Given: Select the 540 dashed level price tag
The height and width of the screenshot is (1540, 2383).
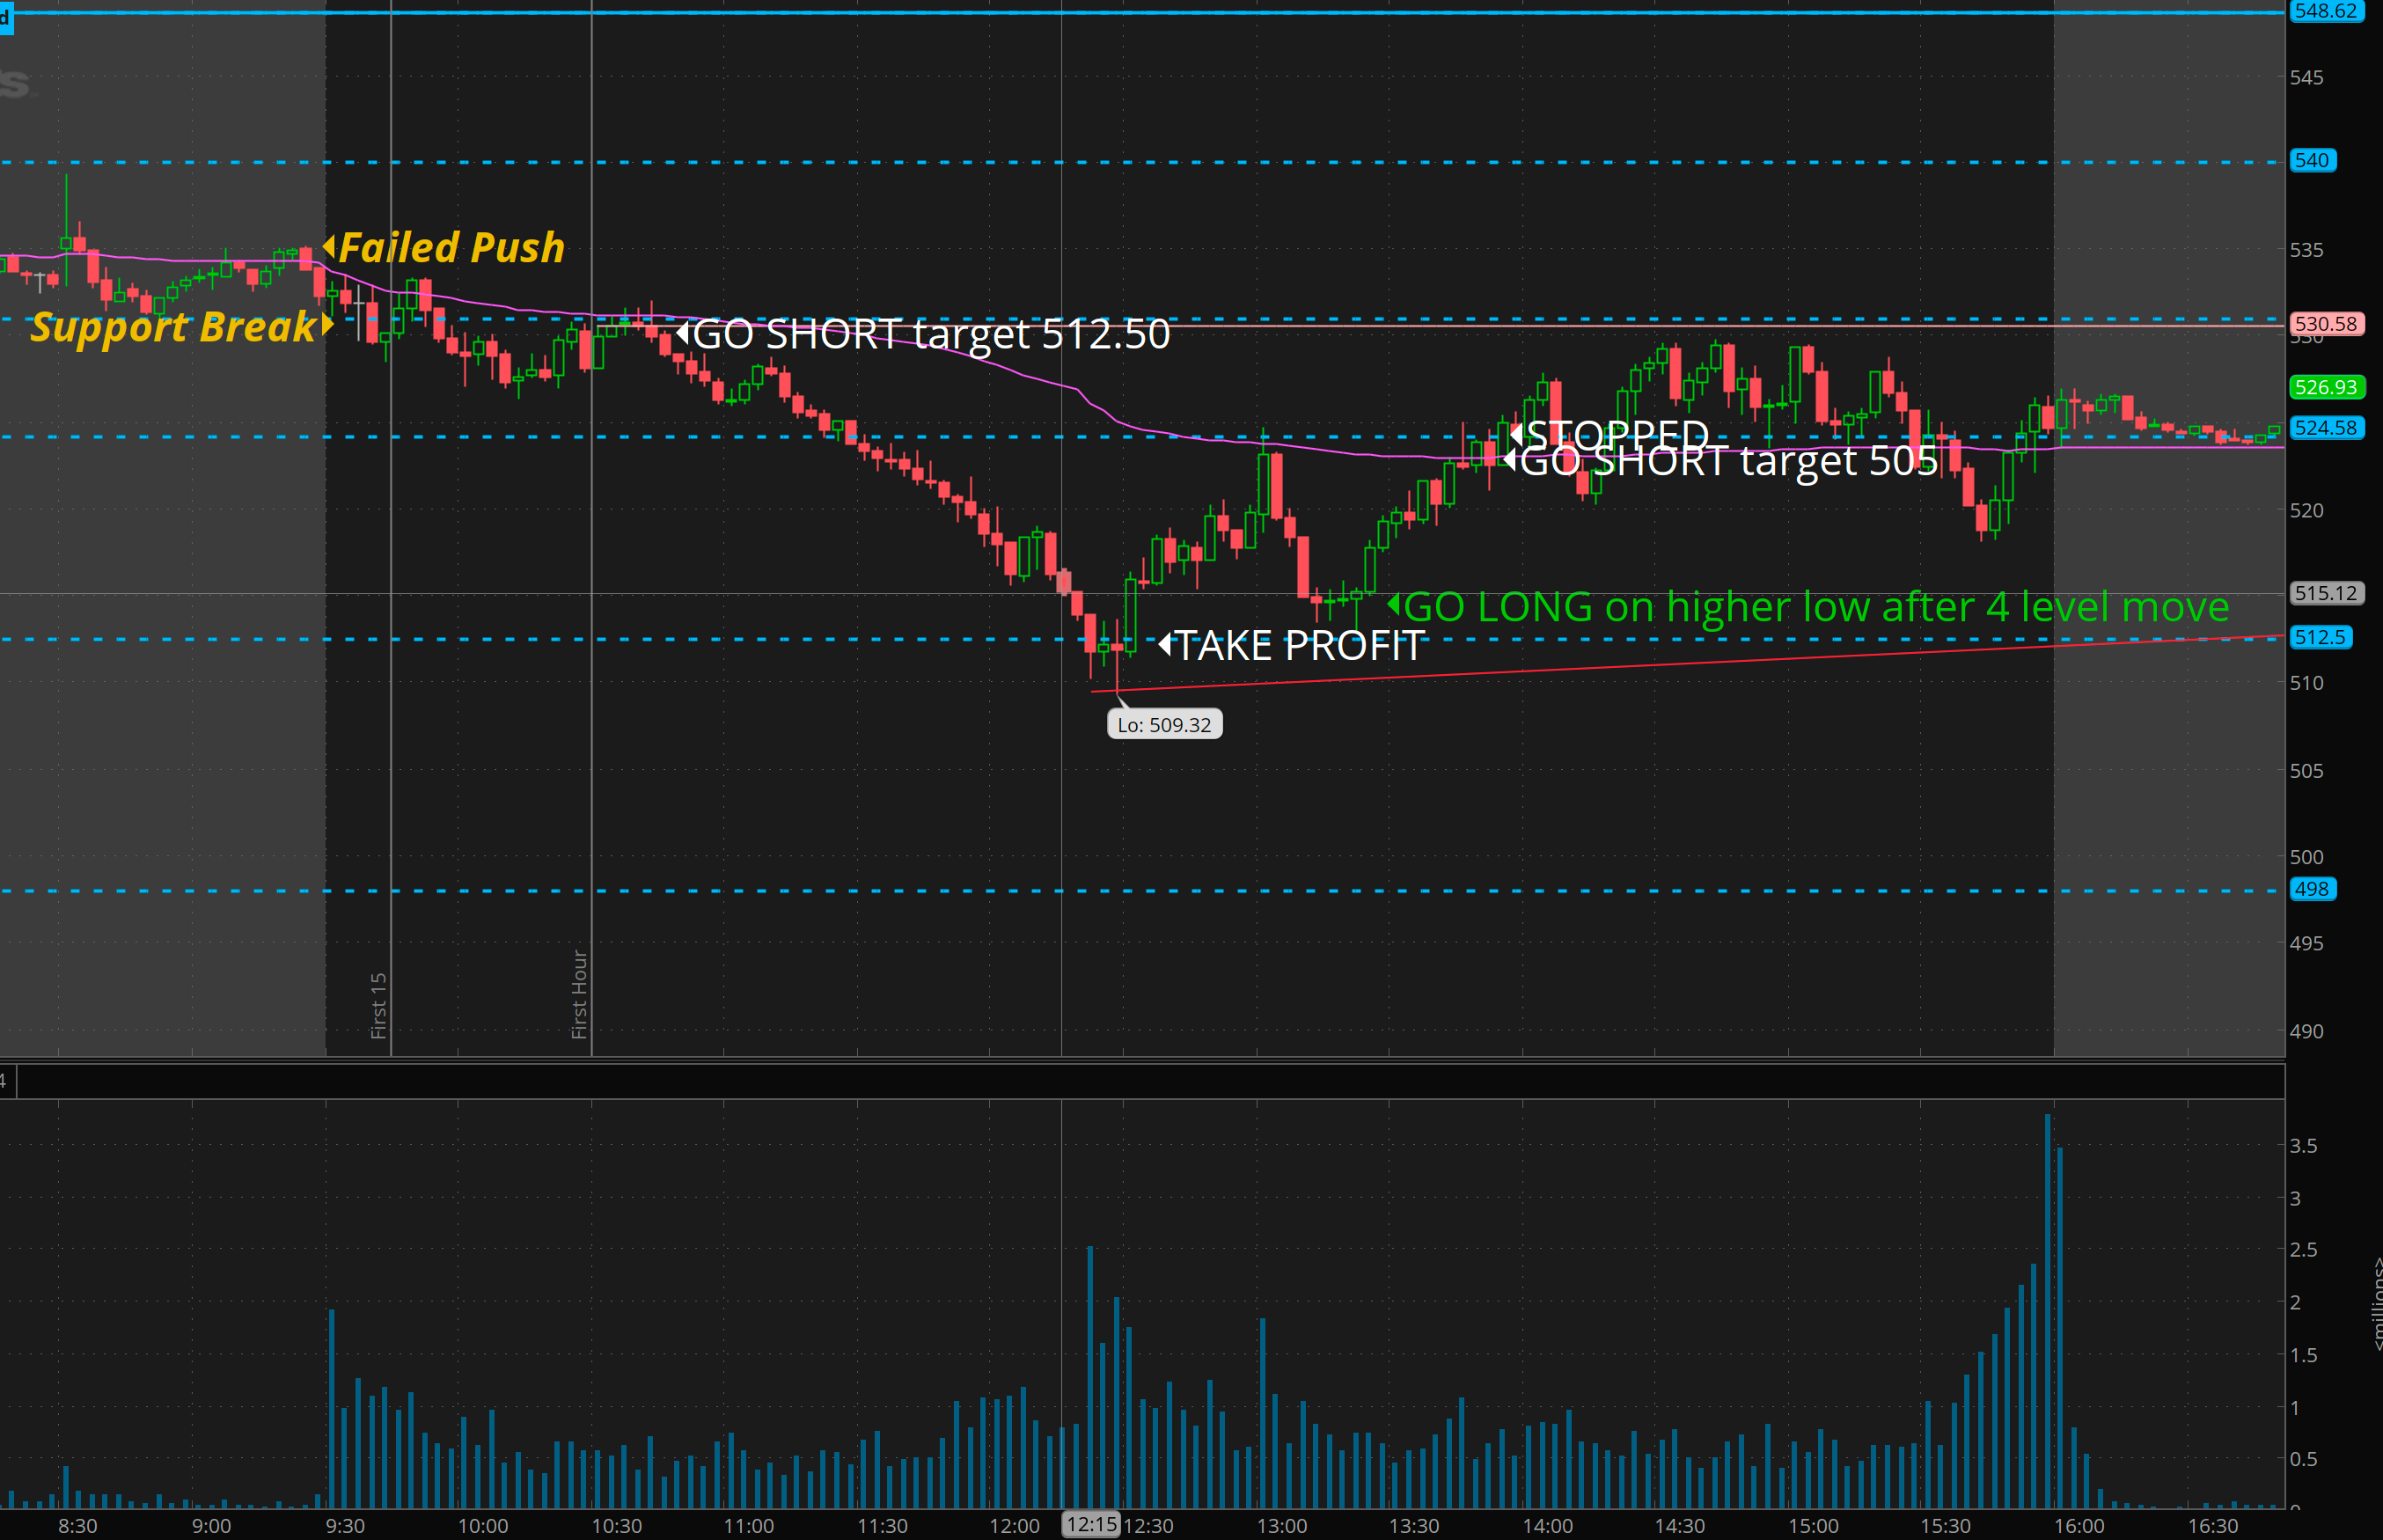Looking at the screenshot, I should 2311,160.
